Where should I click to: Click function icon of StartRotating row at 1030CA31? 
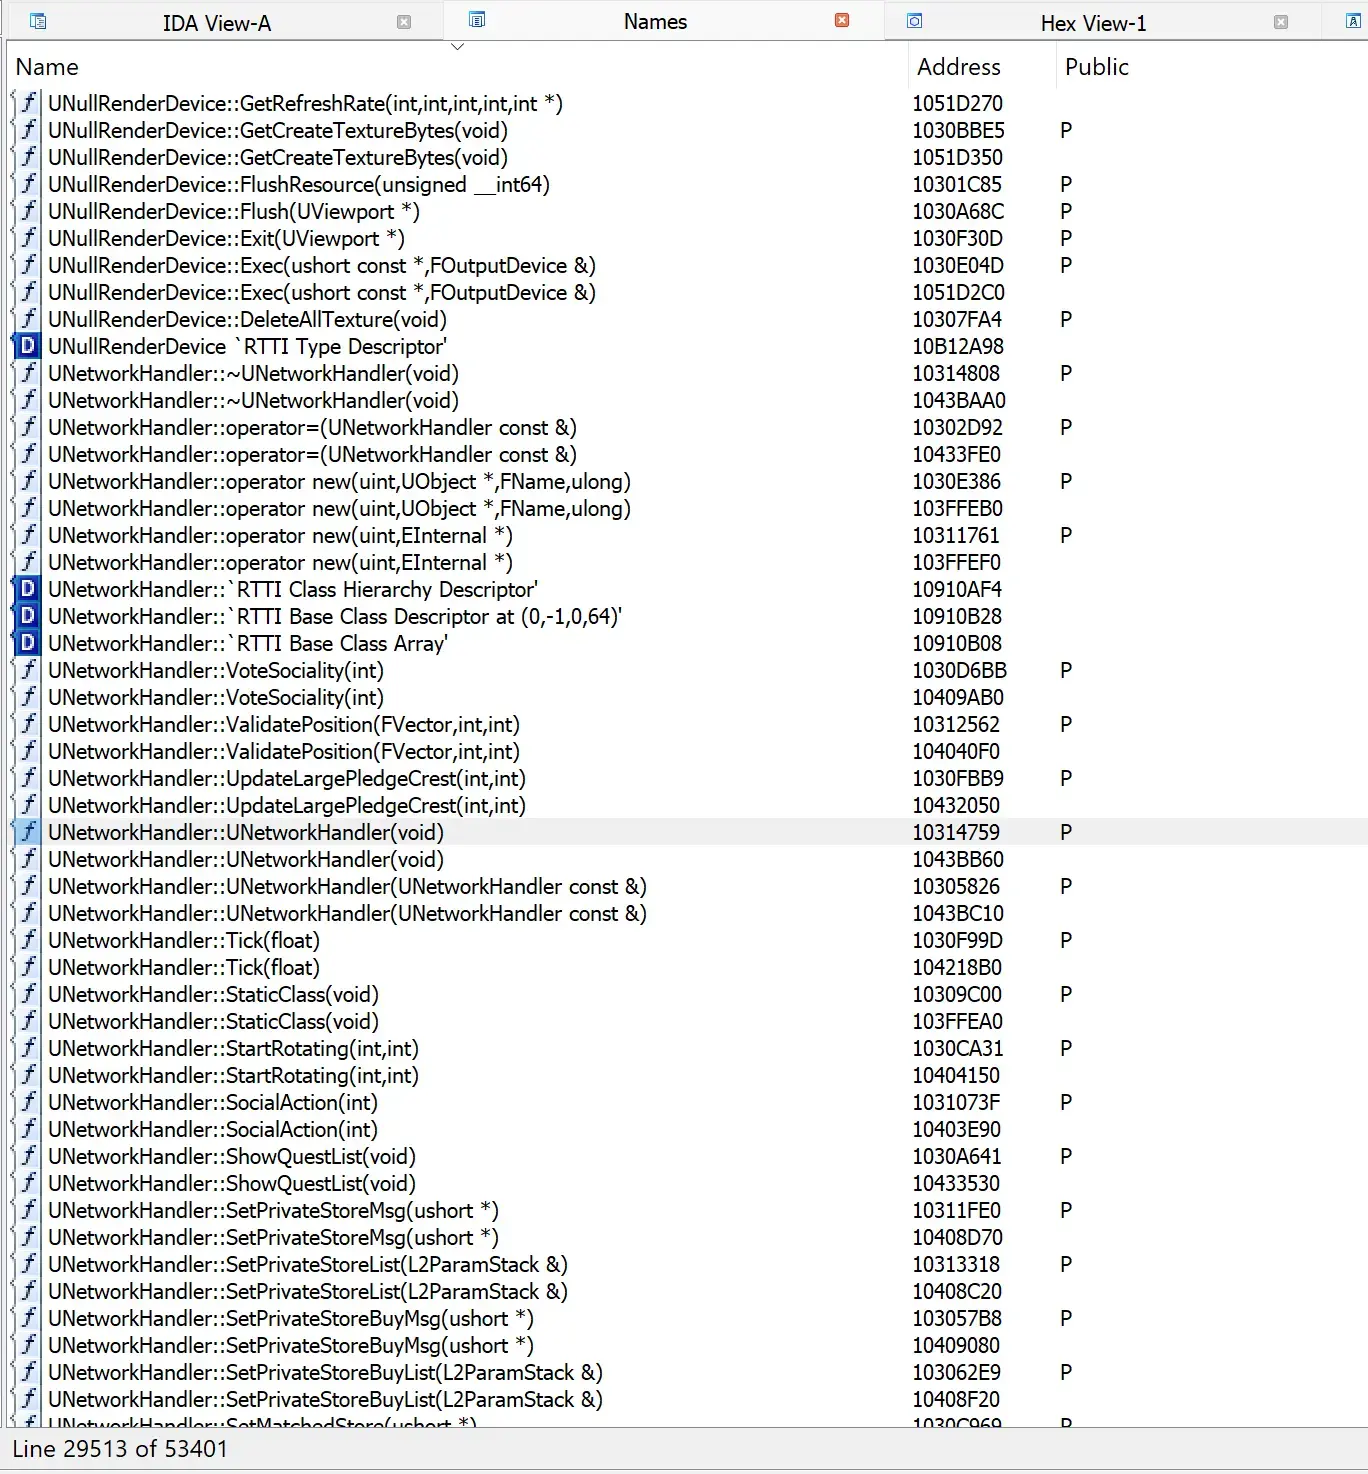[x=28, y=1048]
